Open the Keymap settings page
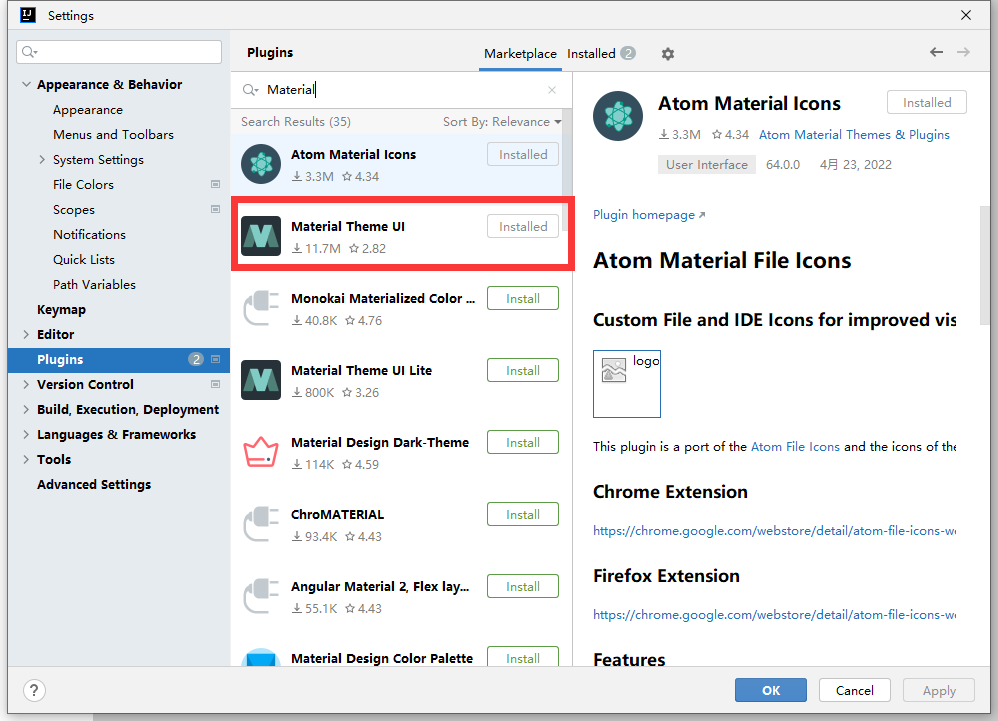The height and width of the screenshot is (721, 998). [x=61, y=310]
